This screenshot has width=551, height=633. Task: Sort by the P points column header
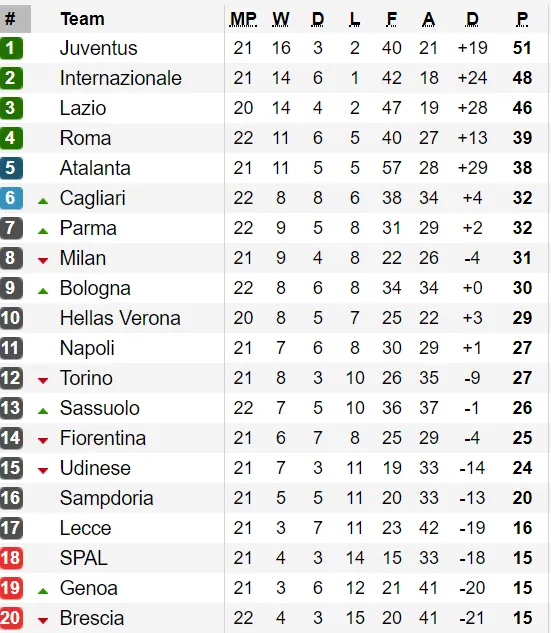pyautogui.click(x=522, y=19)
